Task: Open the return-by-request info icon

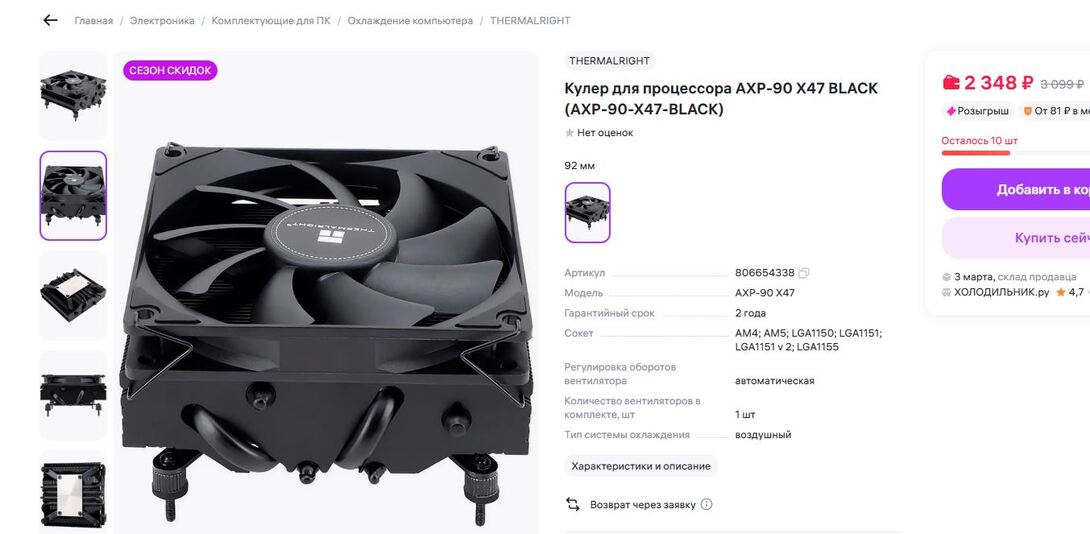Action: pyautogui.click(x=706, y=504)
